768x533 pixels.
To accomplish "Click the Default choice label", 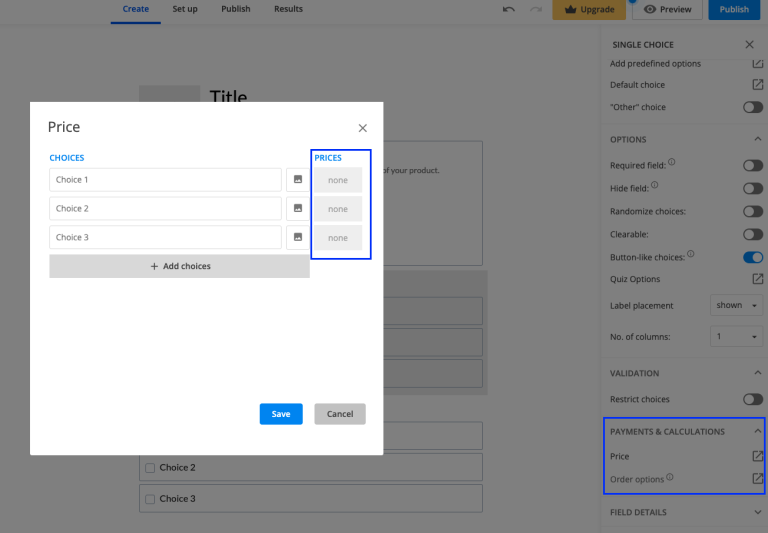I will (637, 85).
